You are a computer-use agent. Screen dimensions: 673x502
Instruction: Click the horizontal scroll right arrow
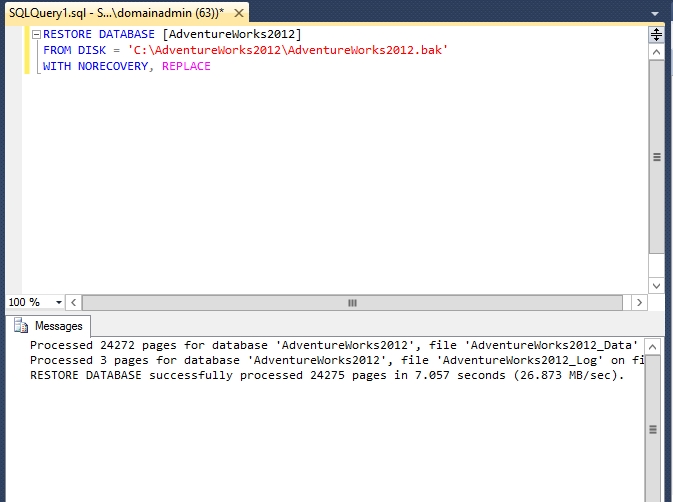640,302
